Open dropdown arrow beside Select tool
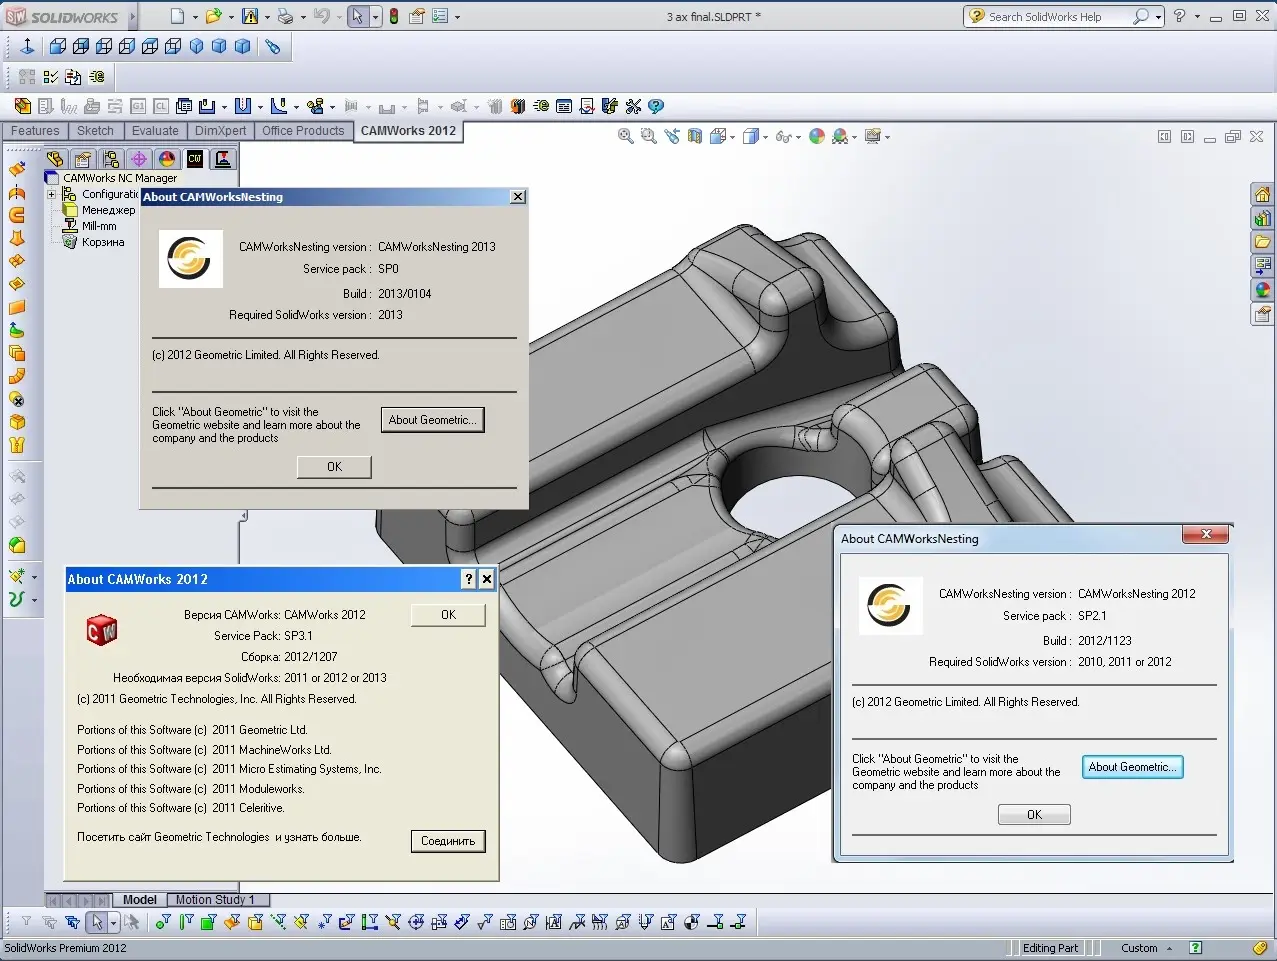1277x961 pixels. [x=376, y=17]
